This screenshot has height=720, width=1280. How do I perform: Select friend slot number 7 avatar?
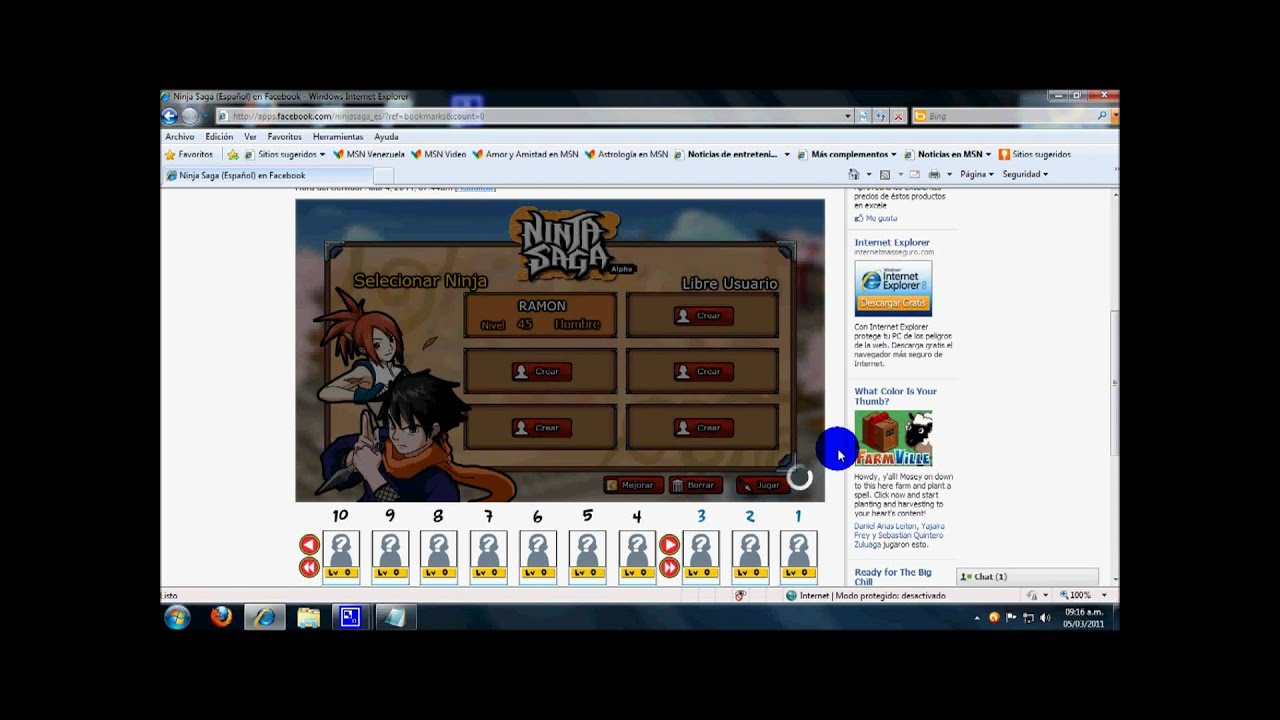click(488, 555)
